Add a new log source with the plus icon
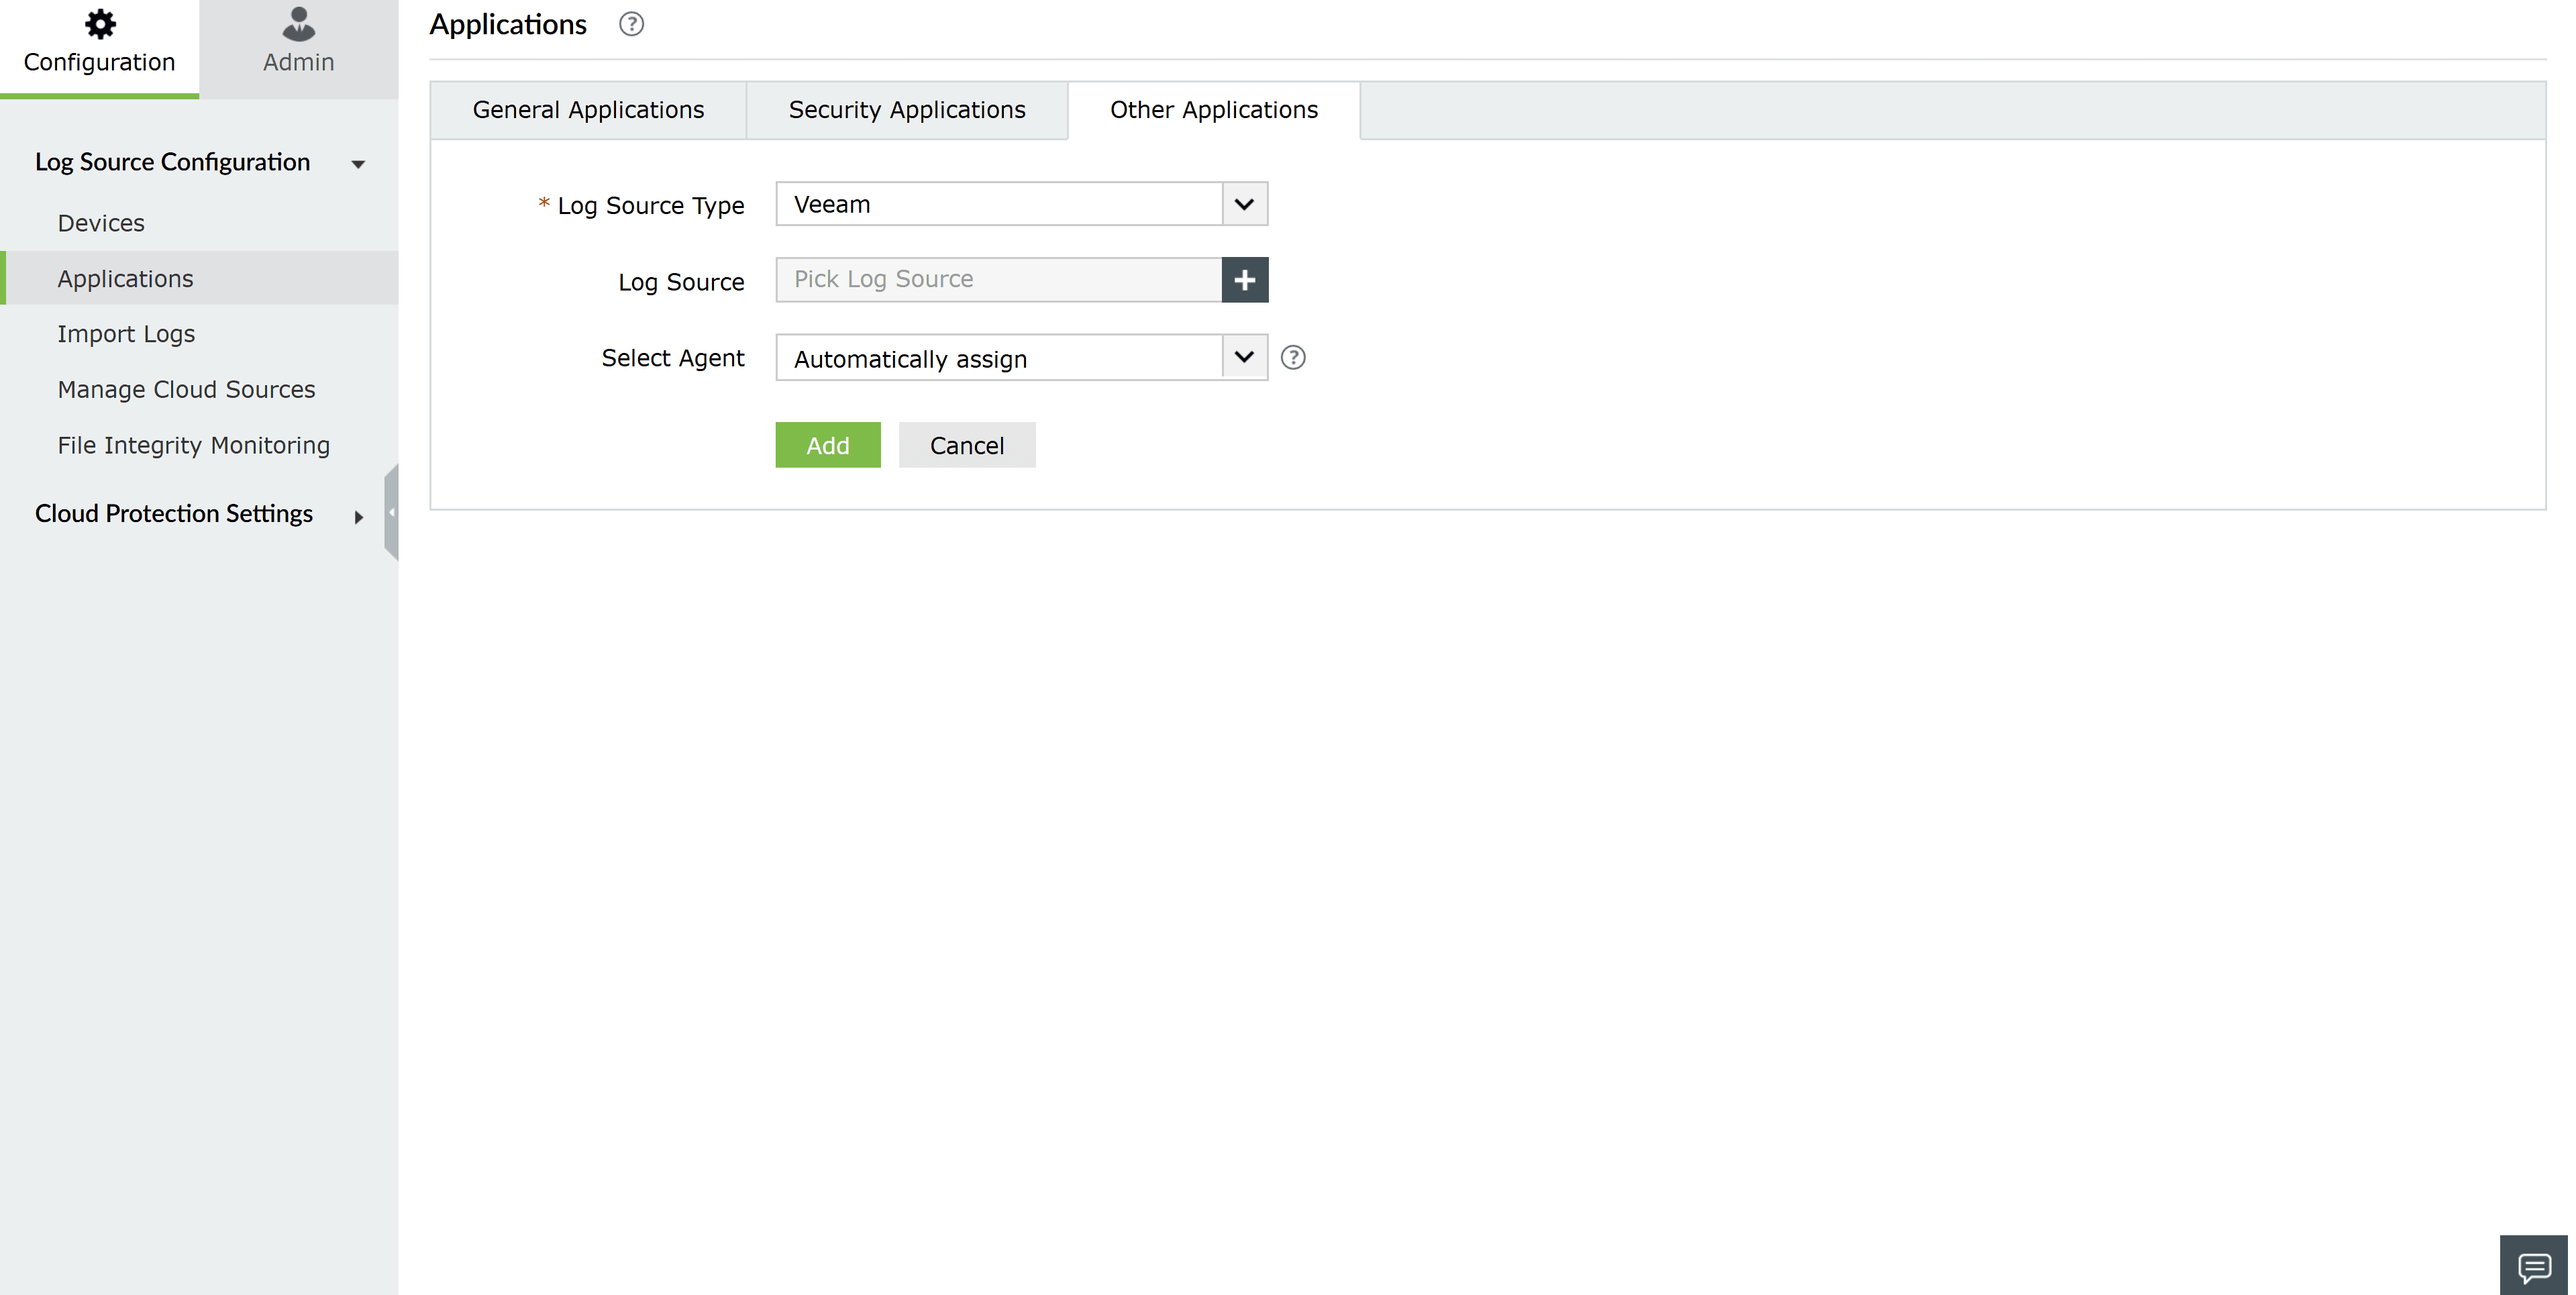Viewport: 2576px width, 1295px height. pyautogui.click(x=1245, y=280)
